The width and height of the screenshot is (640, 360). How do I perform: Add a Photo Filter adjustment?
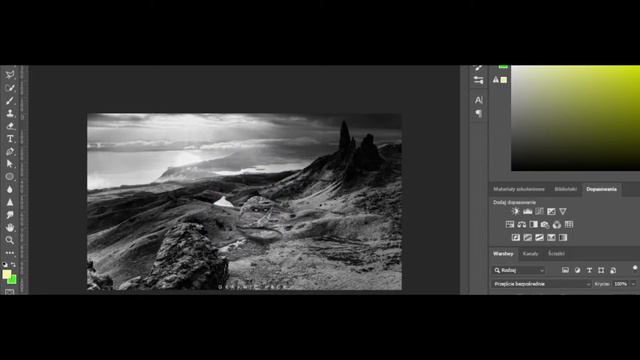point(545,224)
